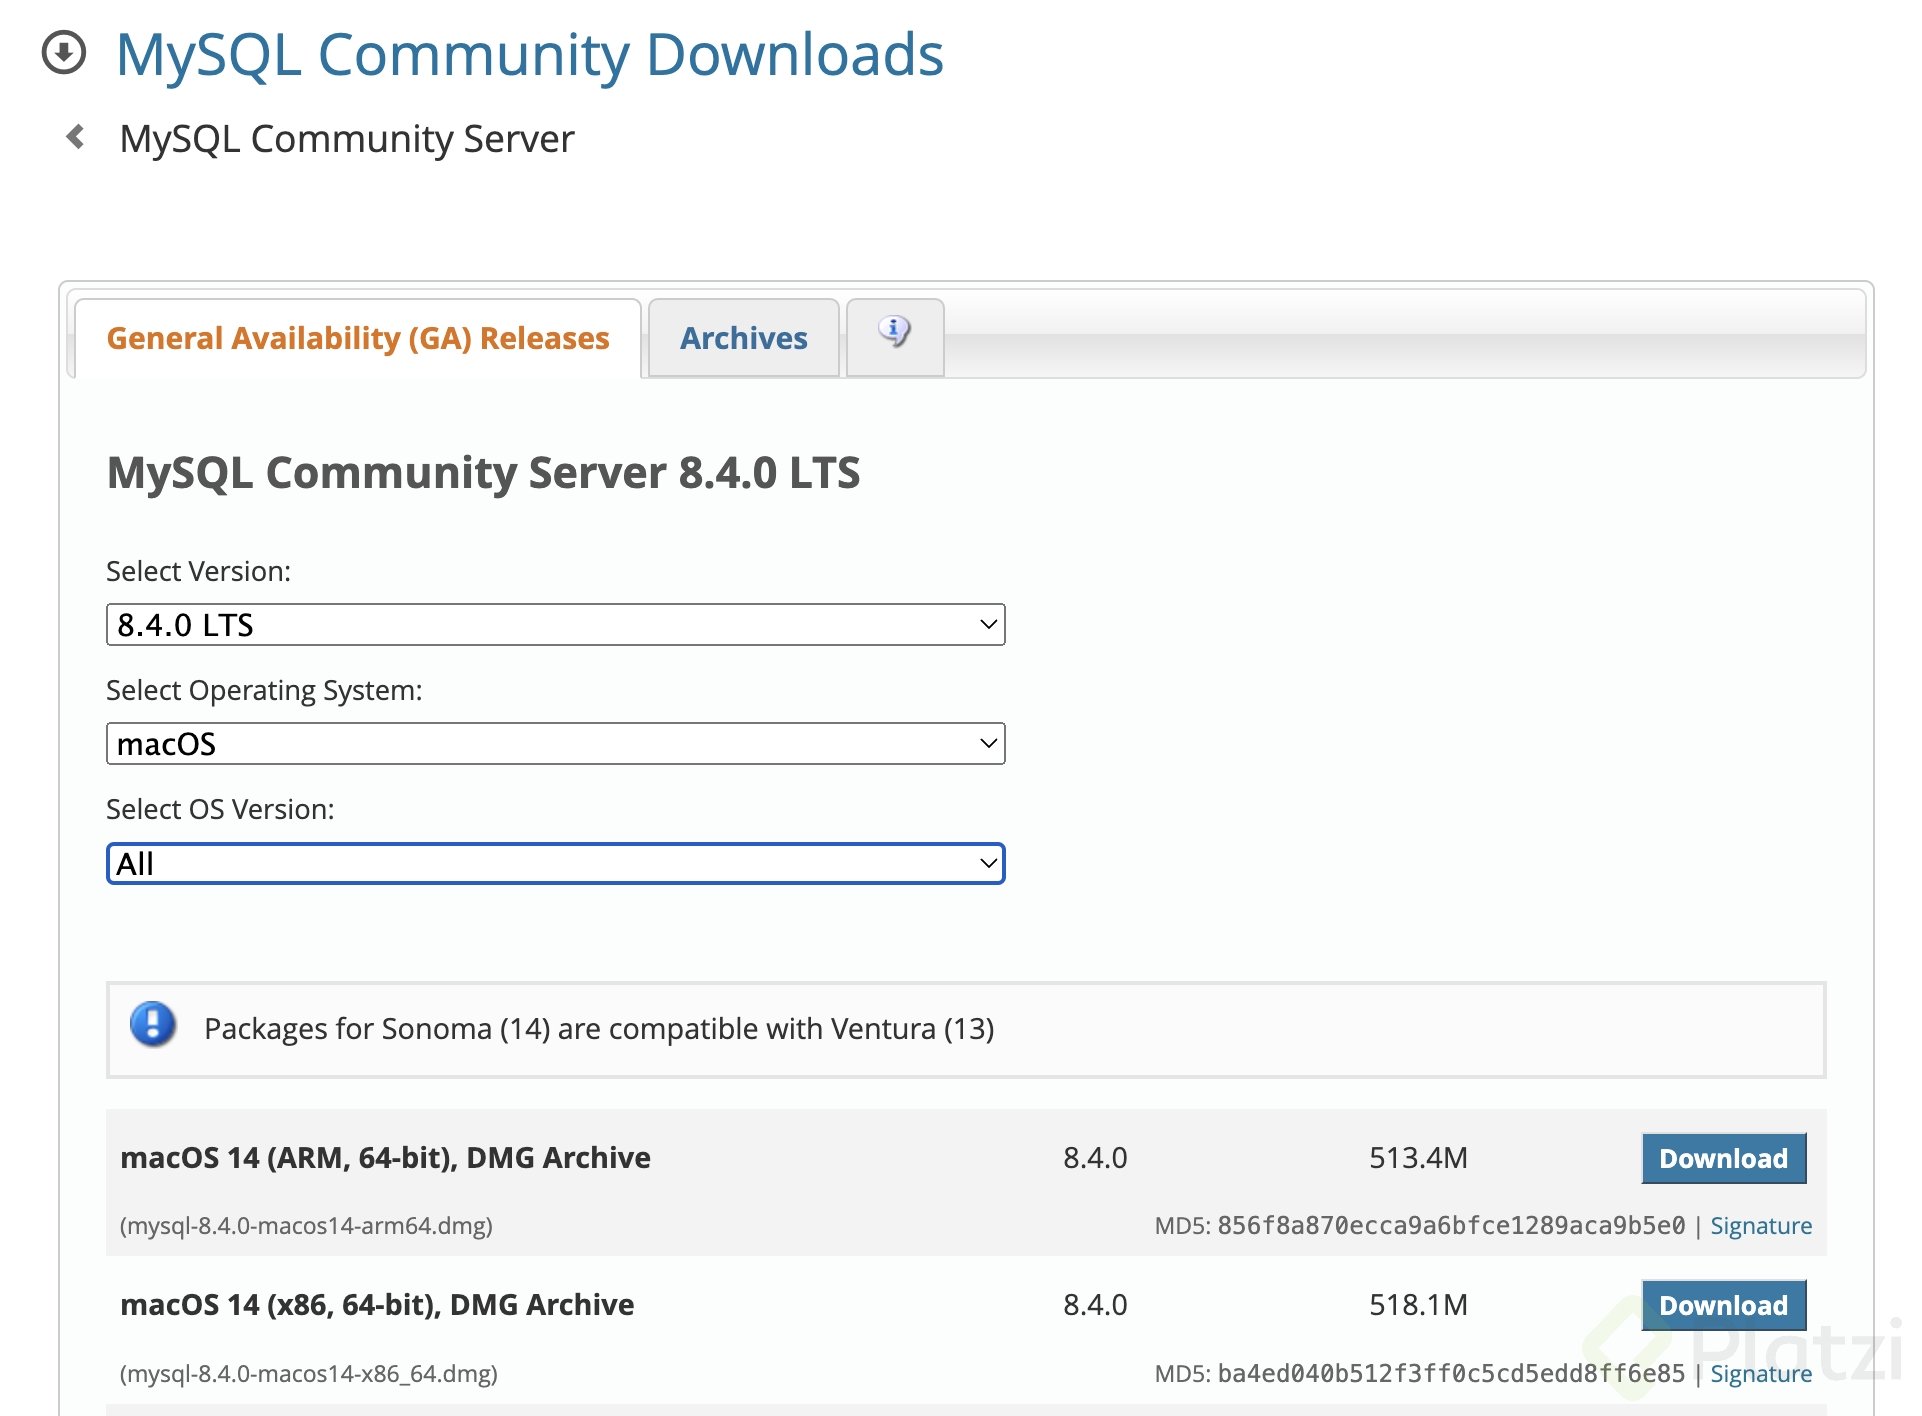Click filename mysql-8.4.0-macos14-x86_64.dmg
1922x1416 pixels.
pos(309,1374)
